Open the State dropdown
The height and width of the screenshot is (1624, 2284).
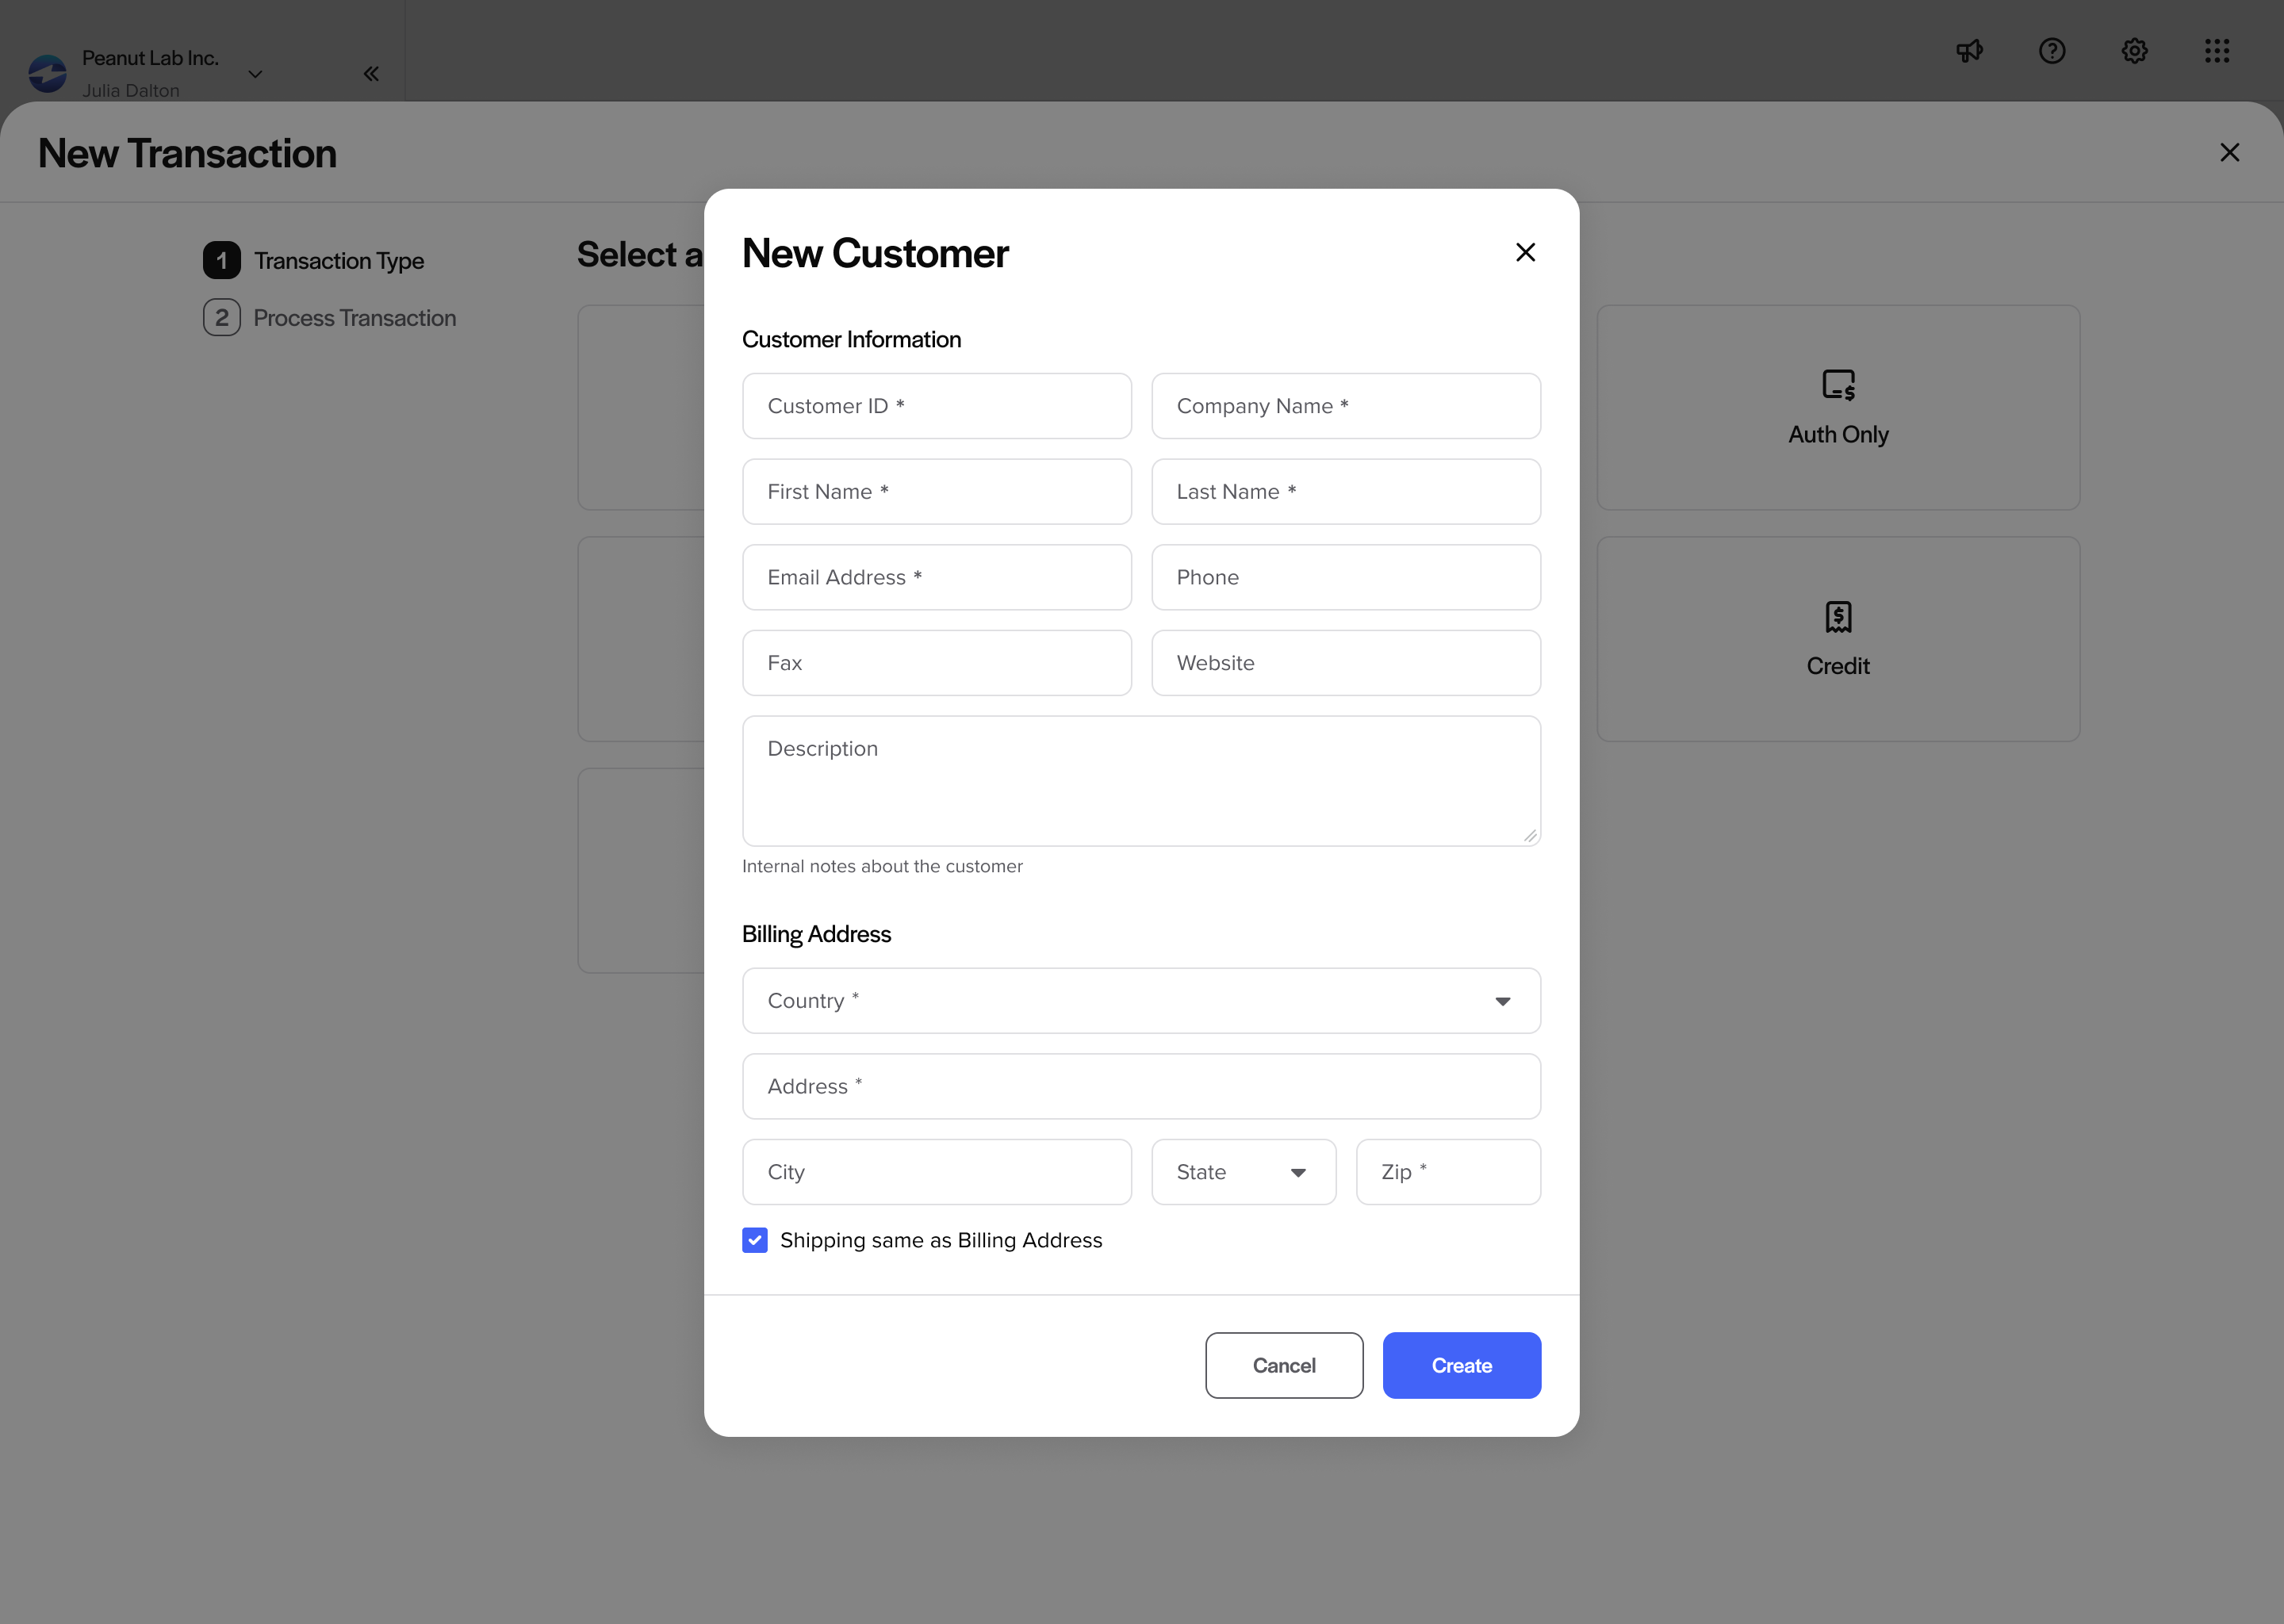[x=1243, y=1172]
